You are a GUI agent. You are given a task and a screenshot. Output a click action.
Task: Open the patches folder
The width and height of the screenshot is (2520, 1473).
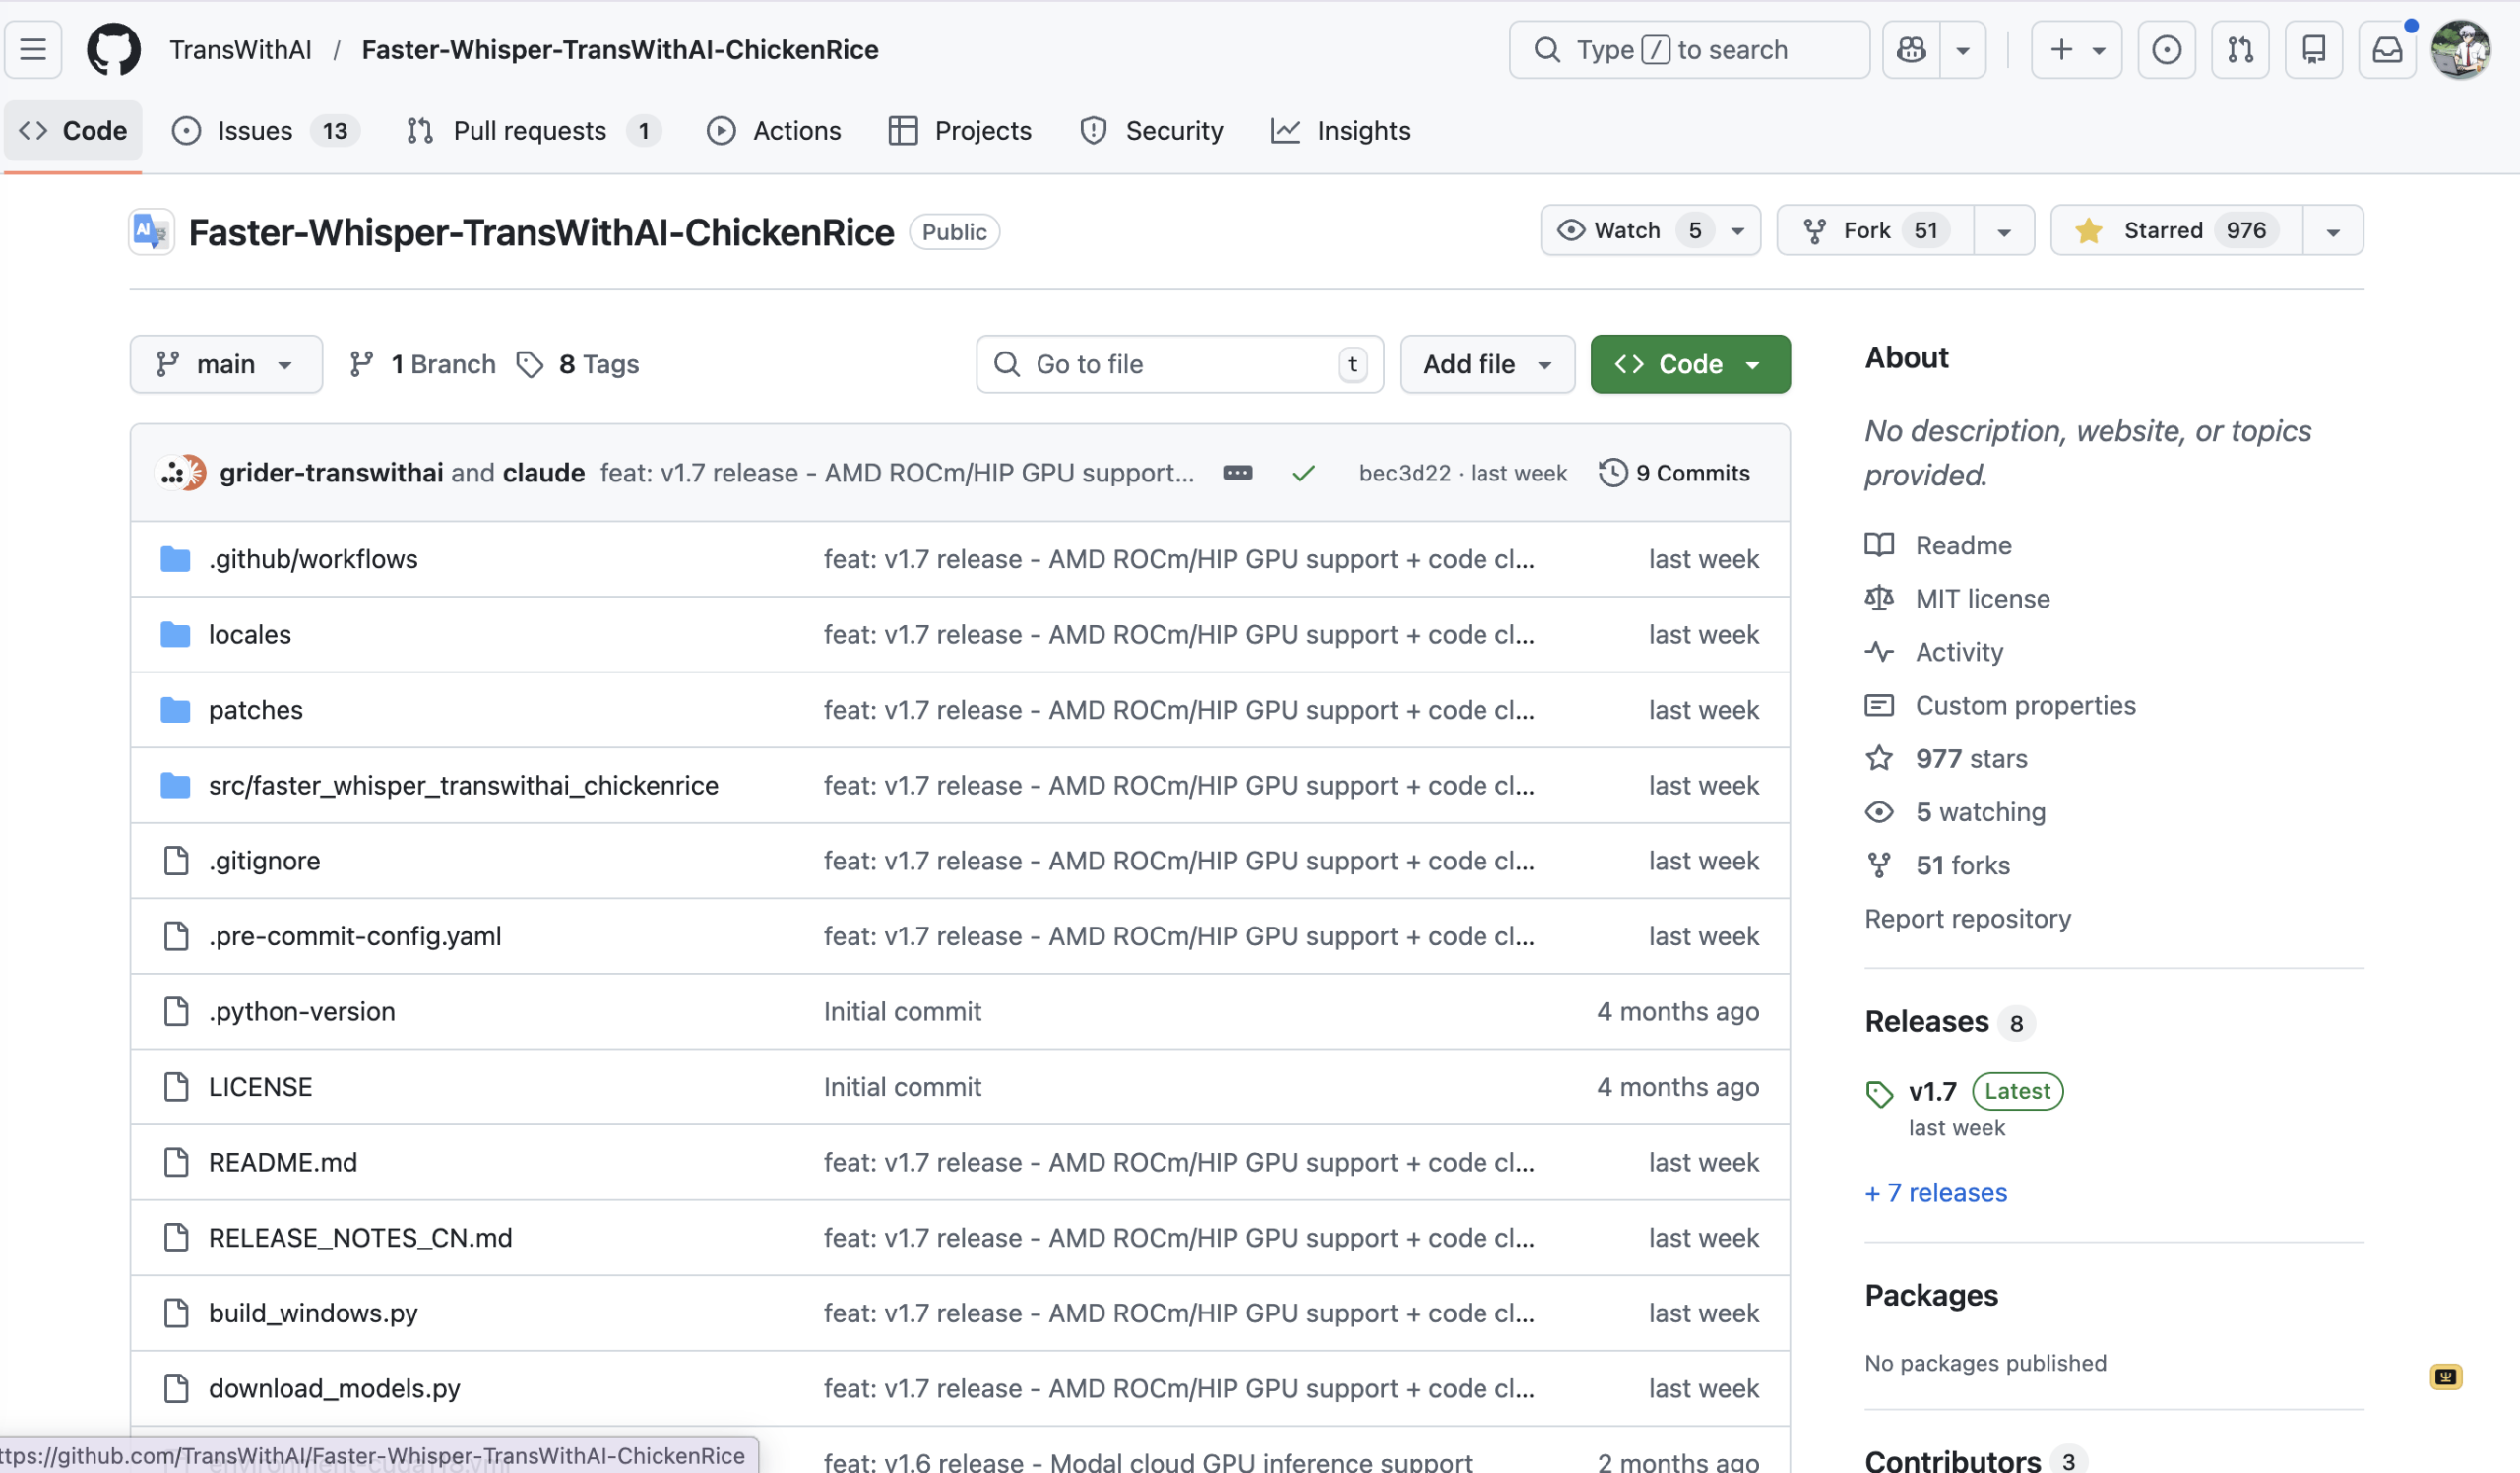255,710
